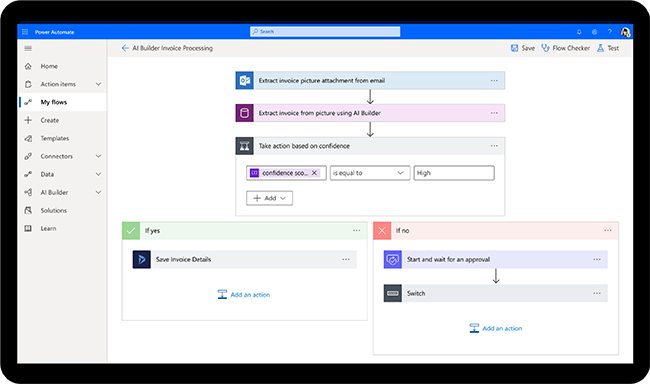
Task: Open the 'is equal to' operator dropdown
Action: click(x=370, y=173)
